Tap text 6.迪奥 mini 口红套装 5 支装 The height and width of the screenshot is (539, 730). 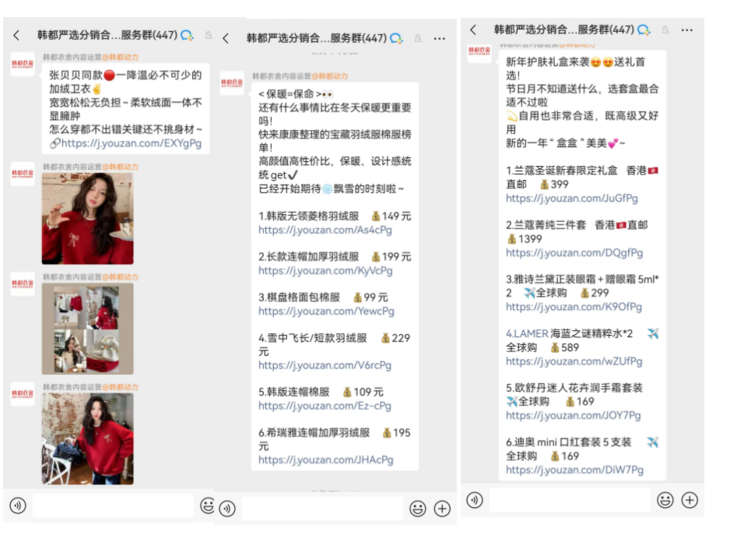[x=568, y=442]
